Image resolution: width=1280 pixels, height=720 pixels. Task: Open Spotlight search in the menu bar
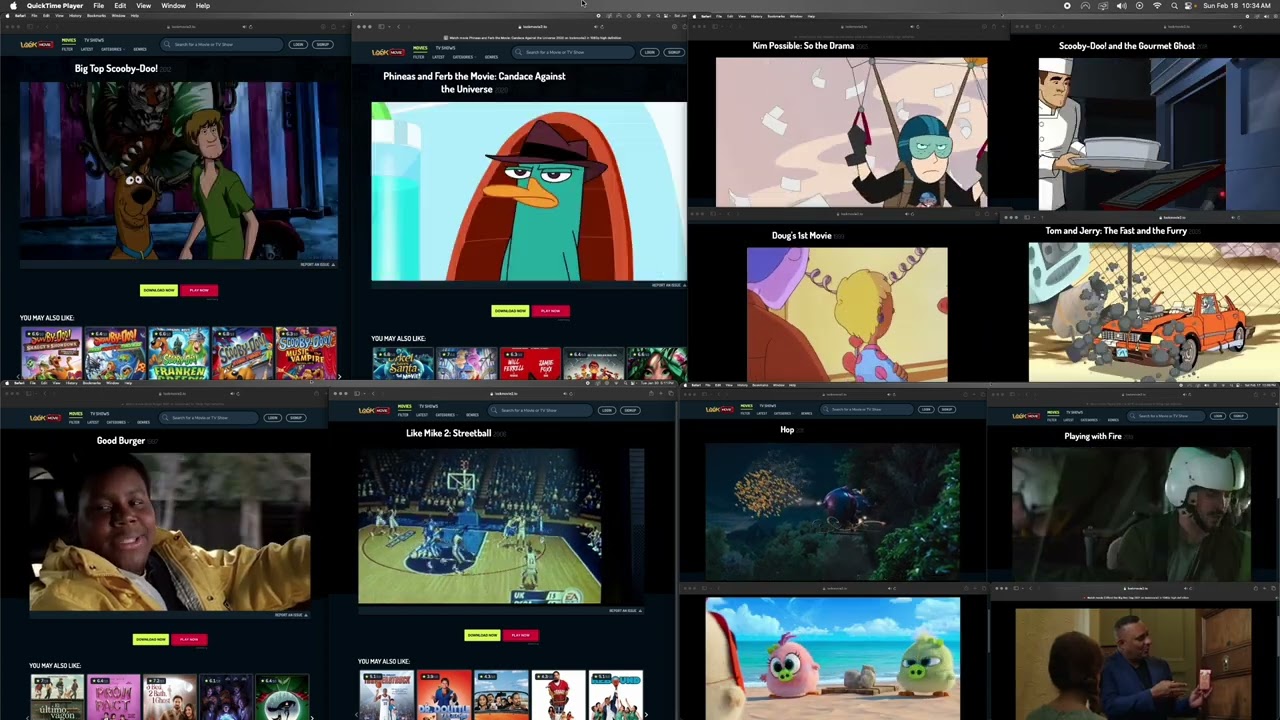point(1175,6)
